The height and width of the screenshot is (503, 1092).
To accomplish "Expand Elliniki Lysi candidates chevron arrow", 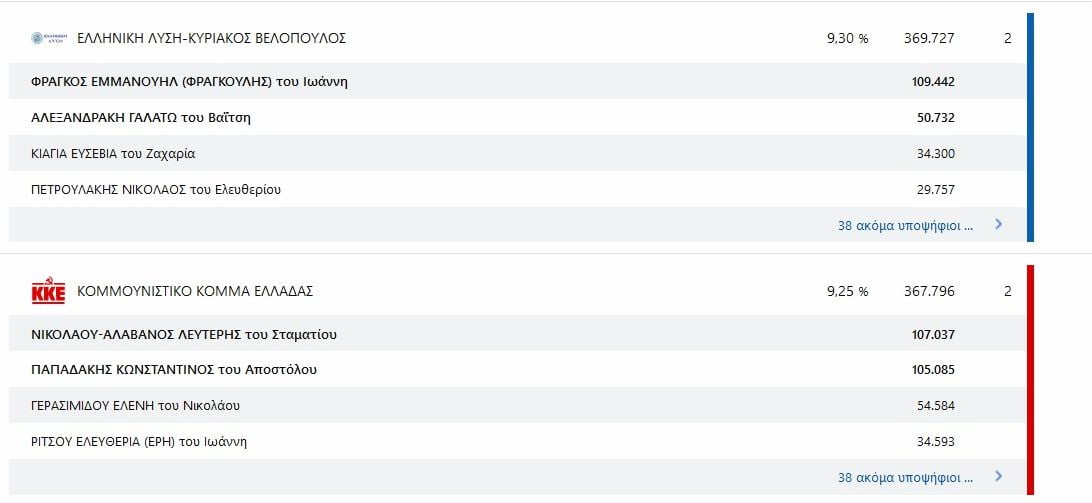I will (x=999, y=224).
